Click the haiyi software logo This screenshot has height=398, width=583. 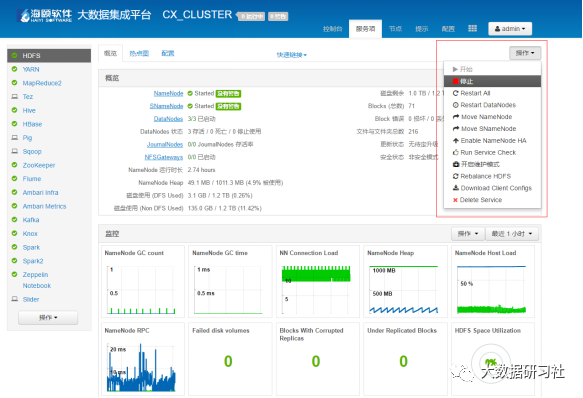pyautogui.click(x=45, y=16)
